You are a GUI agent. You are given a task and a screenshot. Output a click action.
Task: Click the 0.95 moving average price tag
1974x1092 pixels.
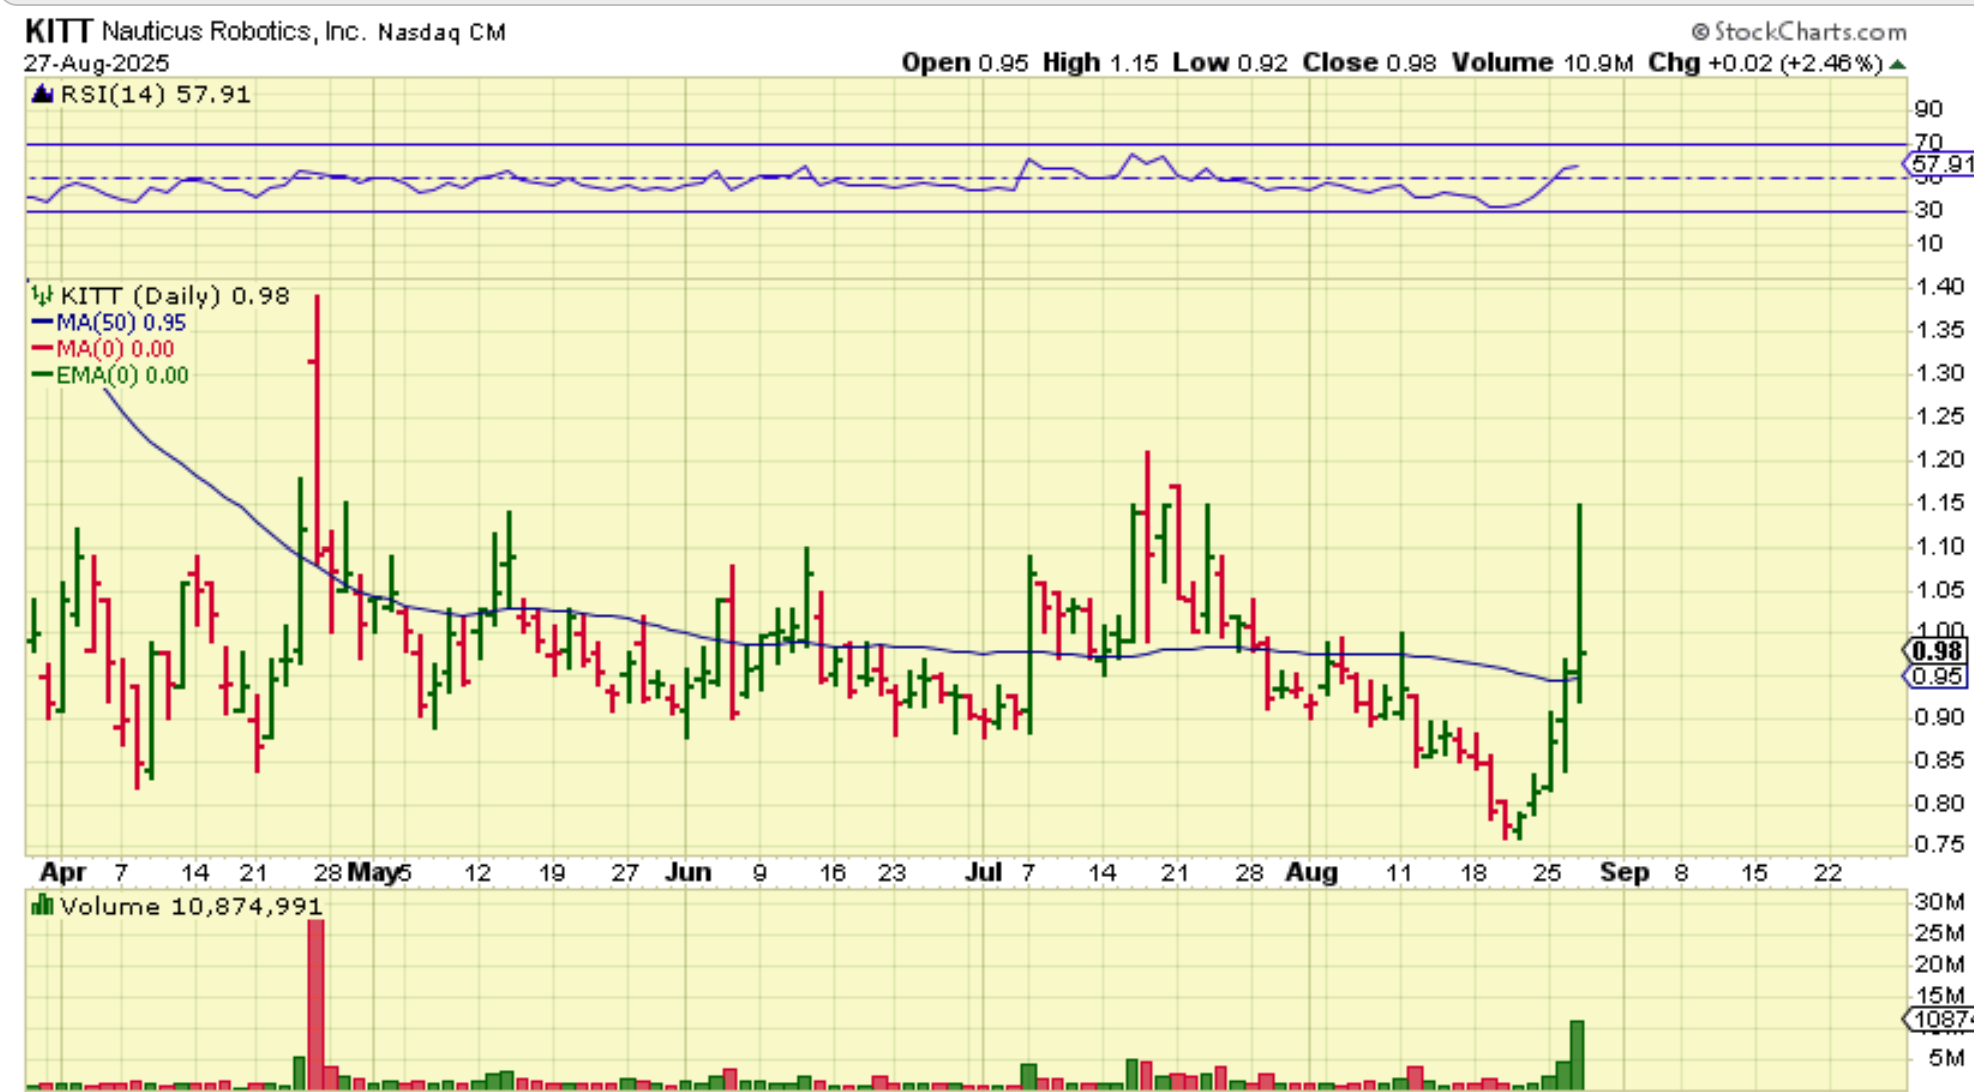(1936, 677)
